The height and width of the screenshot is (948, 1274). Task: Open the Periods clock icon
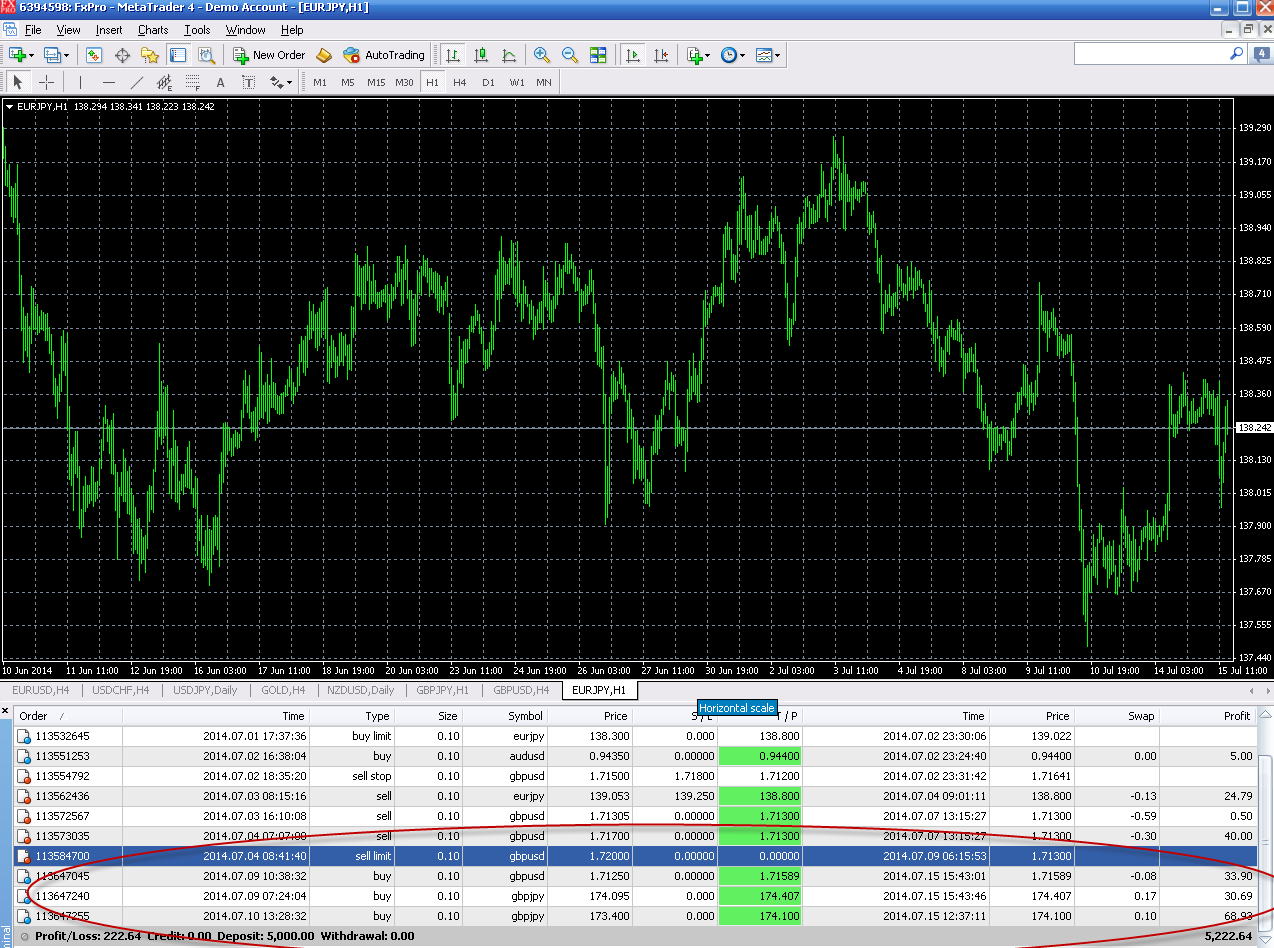coord(728,55)
